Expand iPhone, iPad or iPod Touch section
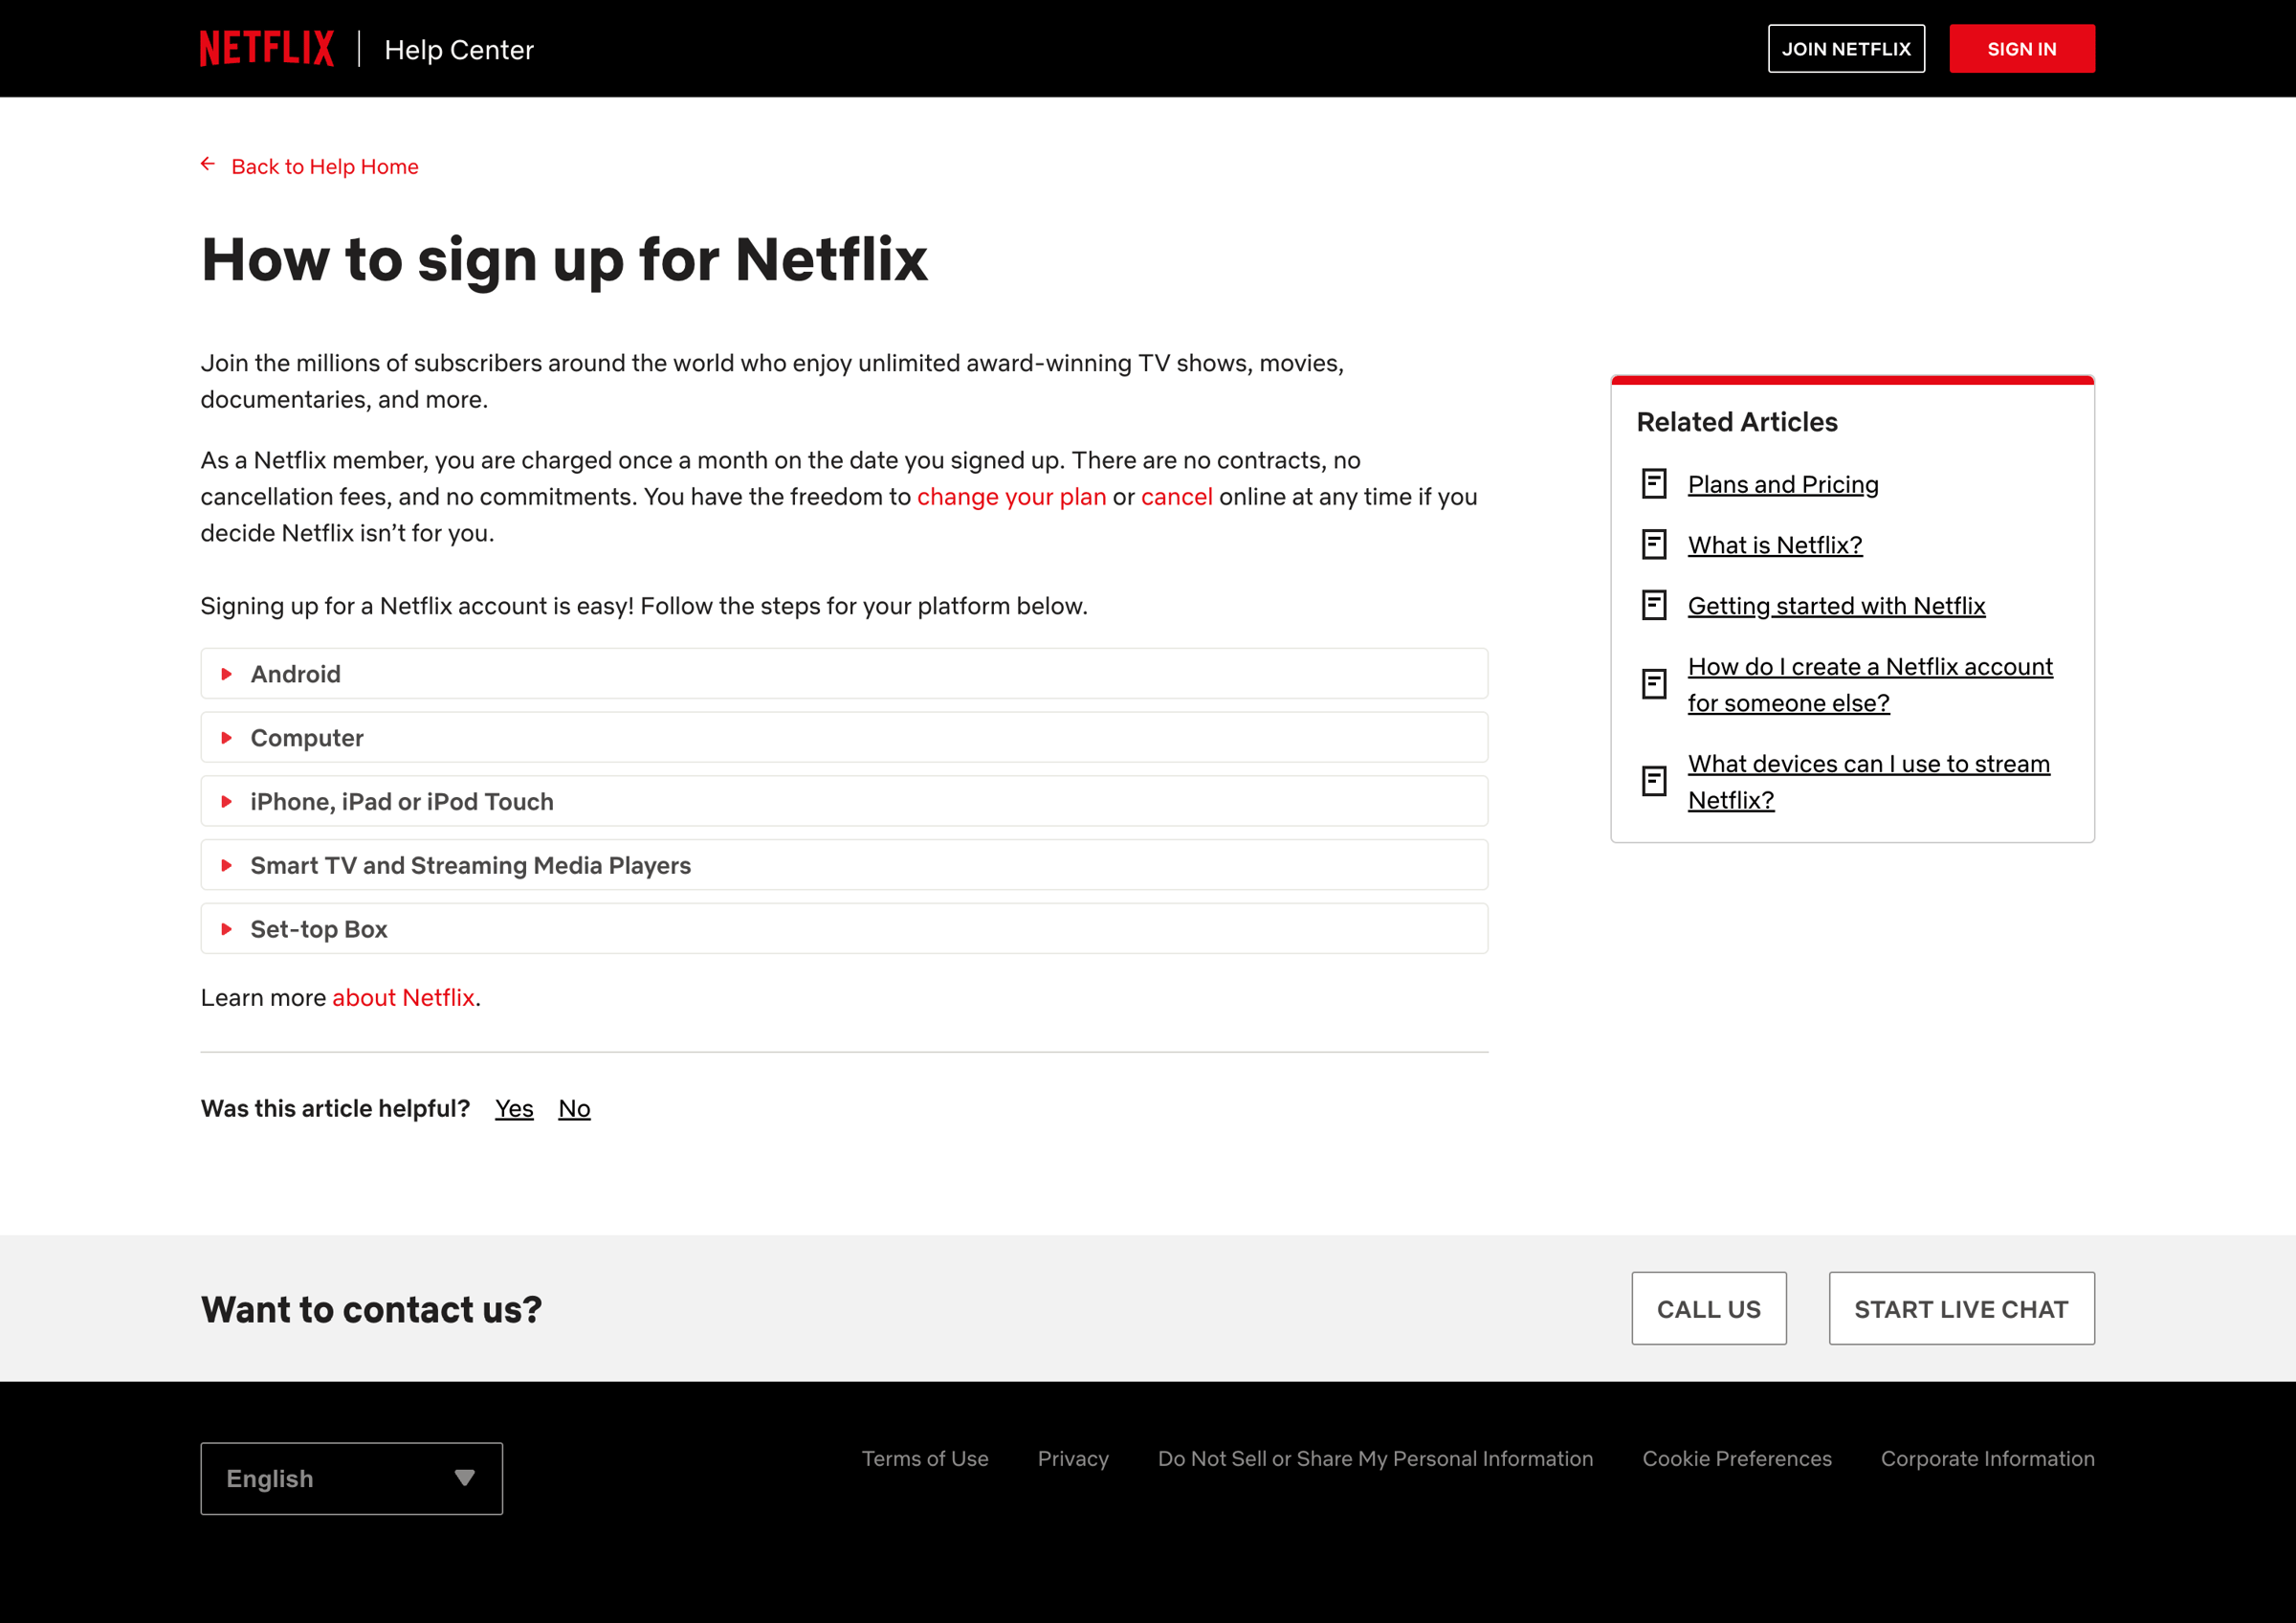The height and width of the screenshot is (1623, 2296). (844, 802)
